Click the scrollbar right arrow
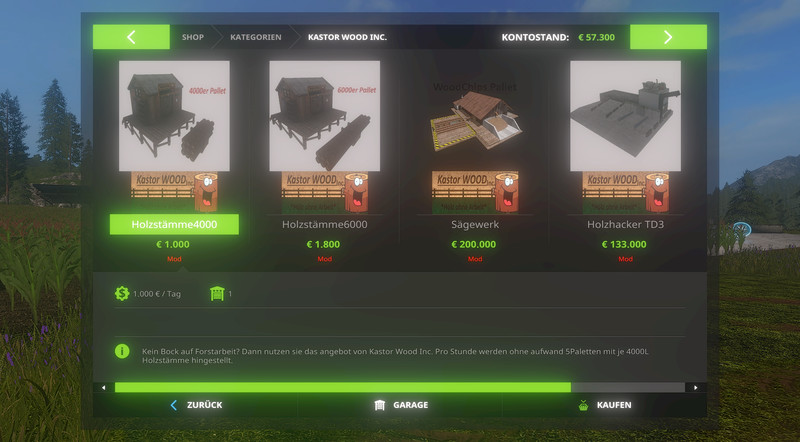This screenshot has width=800, height=442. pos(695,388)
